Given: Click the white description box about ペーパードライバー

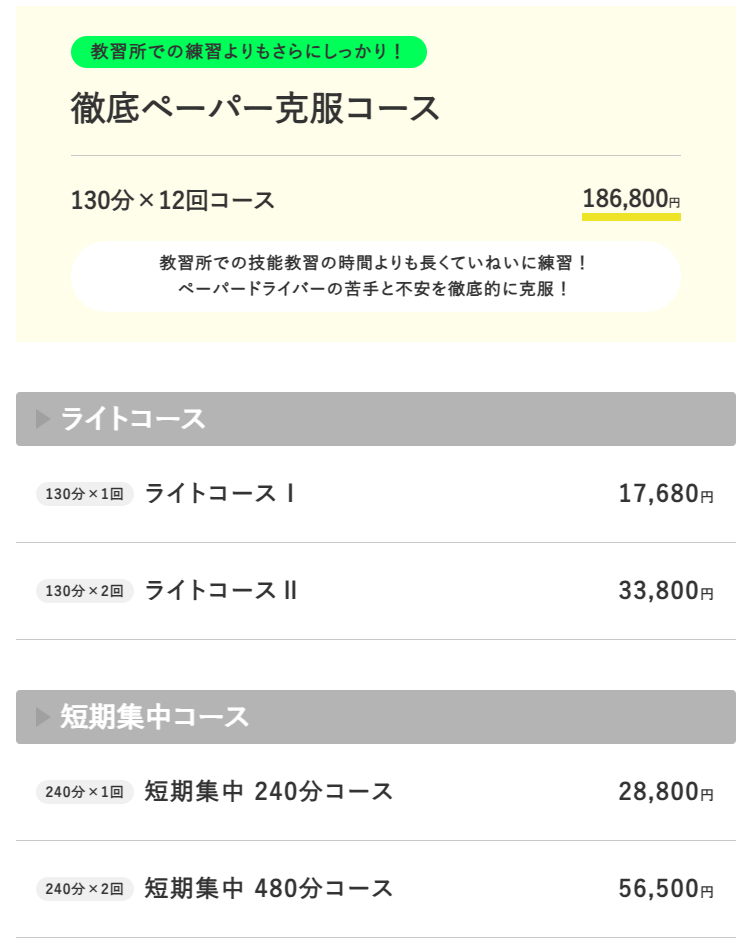Looking at the screenshot, I should [x=375, y=276].
